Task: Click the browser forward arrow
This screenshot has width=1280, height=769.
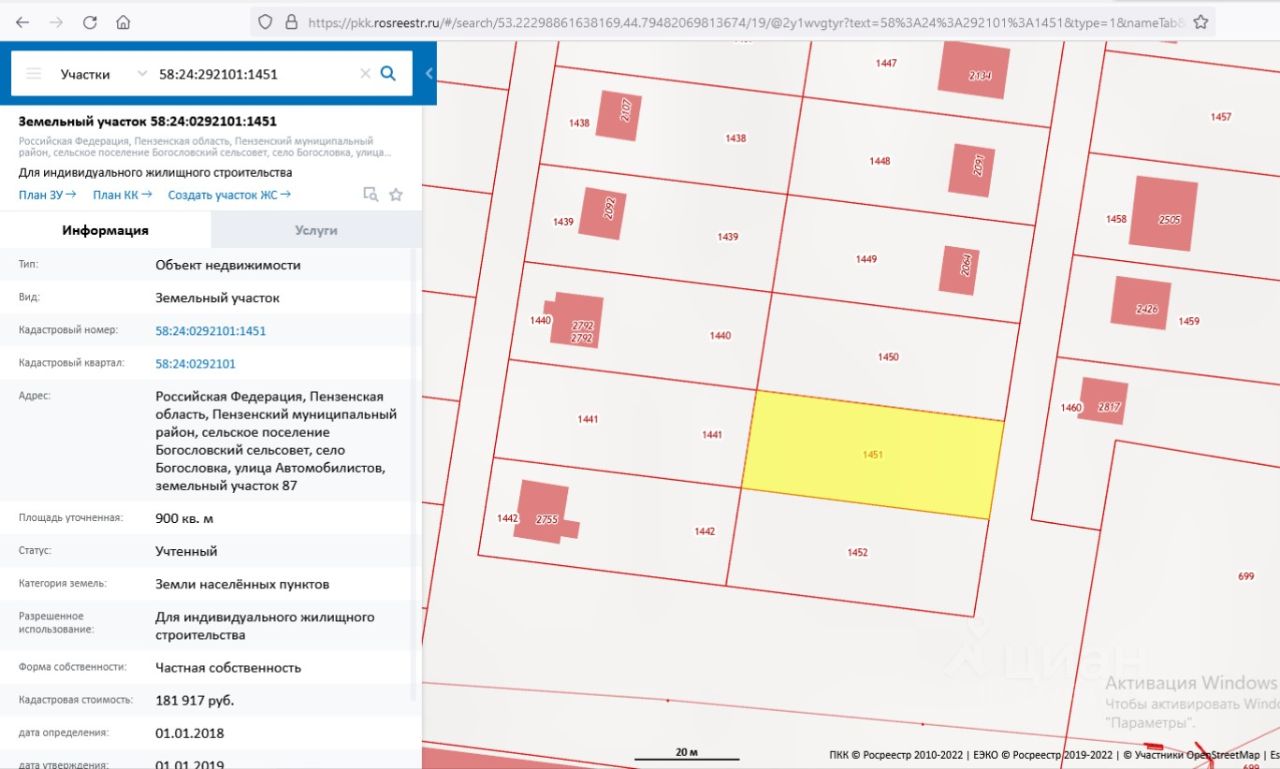Action: [x=56, y=21]
